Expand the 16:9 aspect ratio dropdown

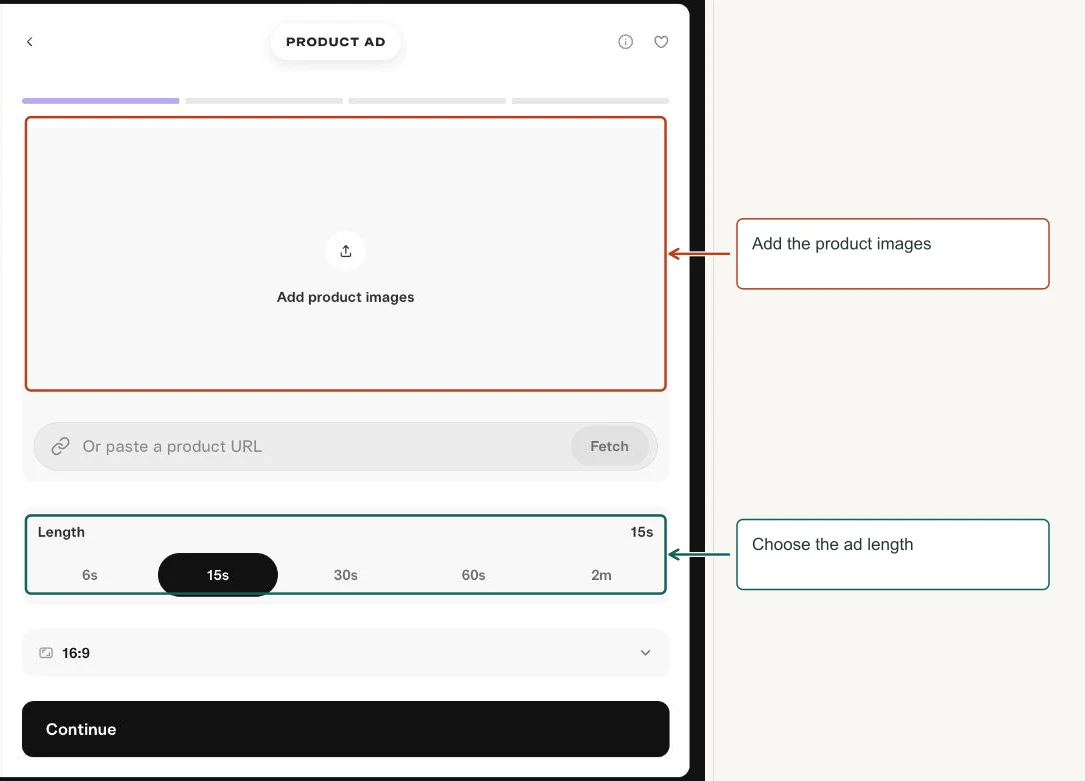(346, 653)
